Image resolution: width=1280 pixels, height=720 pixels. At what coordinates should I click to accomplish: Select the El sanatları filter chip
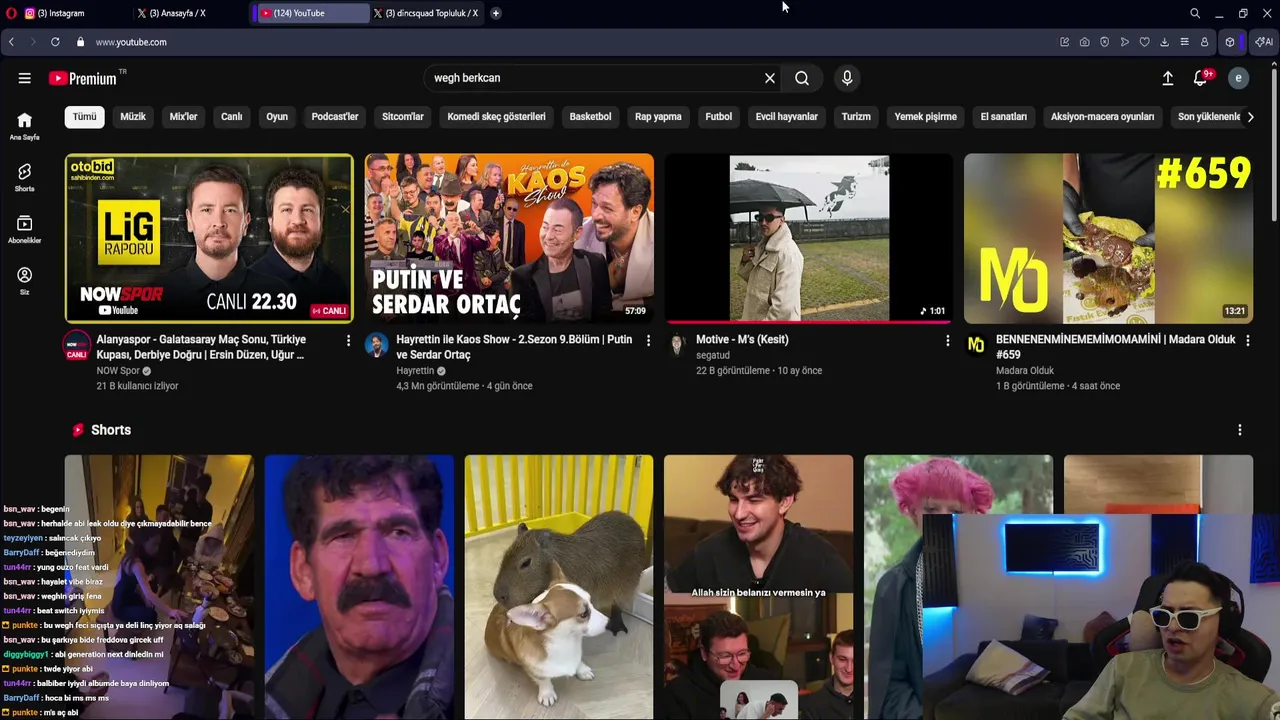tap(1004, 117)
